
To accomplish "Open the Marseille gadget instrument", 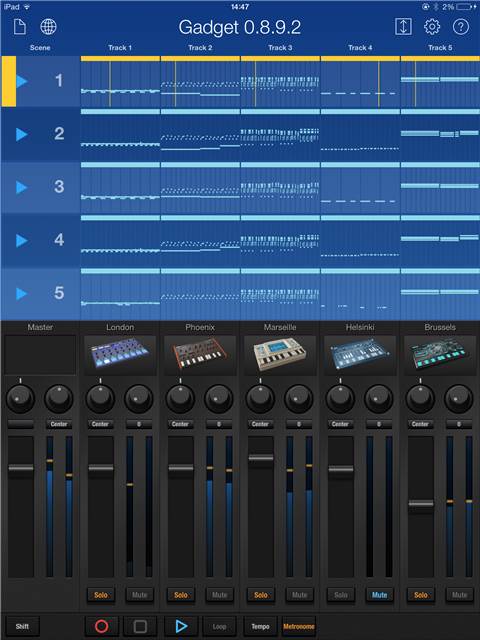I will [280, 355].
